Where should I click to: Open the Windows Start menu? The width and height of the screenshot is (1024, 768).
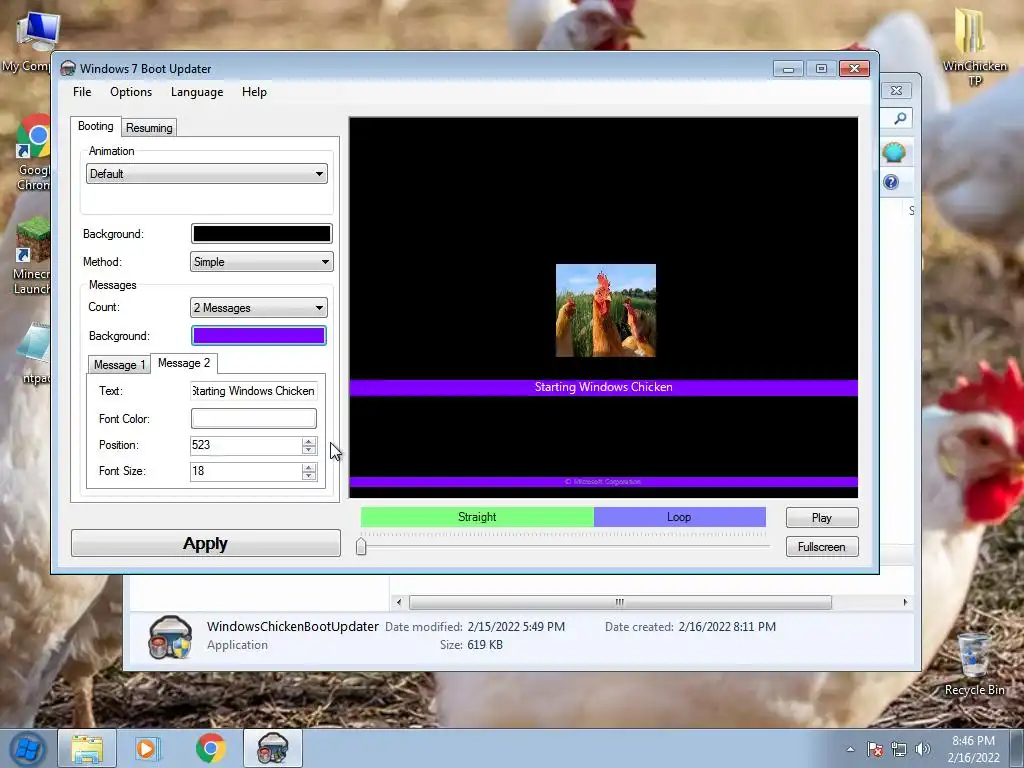[27, 748]
